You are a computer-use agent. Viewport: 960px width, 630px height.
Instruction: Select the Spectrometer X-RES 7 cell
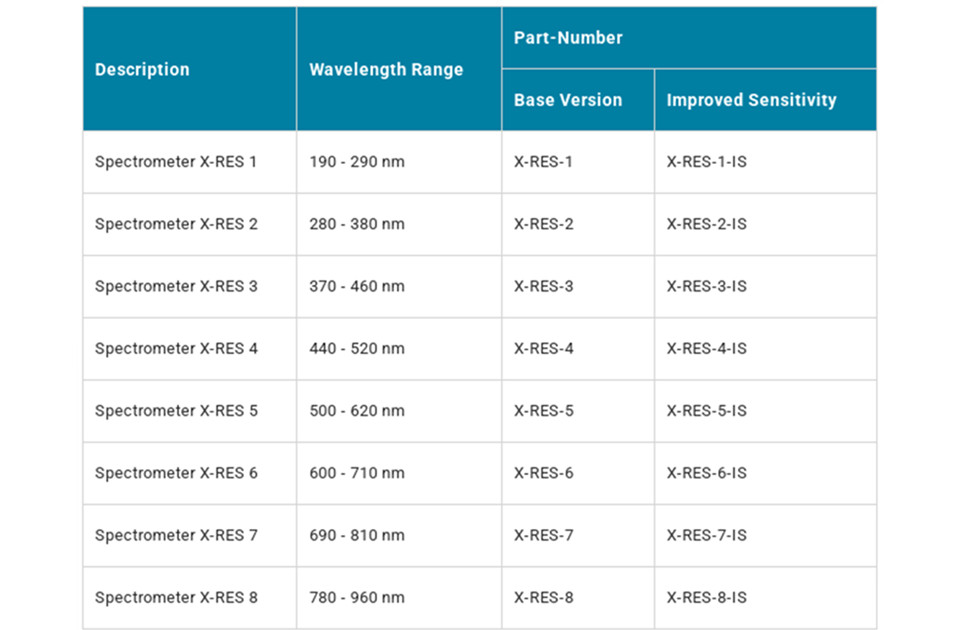pos(176,535)
